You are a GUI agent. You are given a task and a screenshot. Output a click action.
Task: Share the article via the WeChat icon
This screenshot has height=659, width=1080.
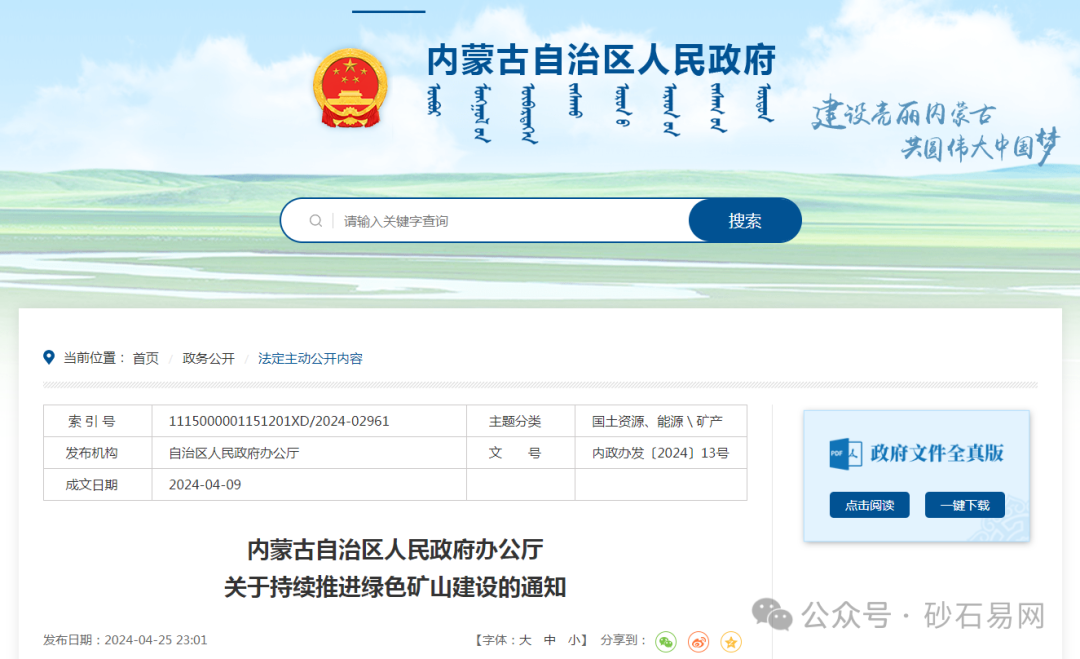point(664,641)
